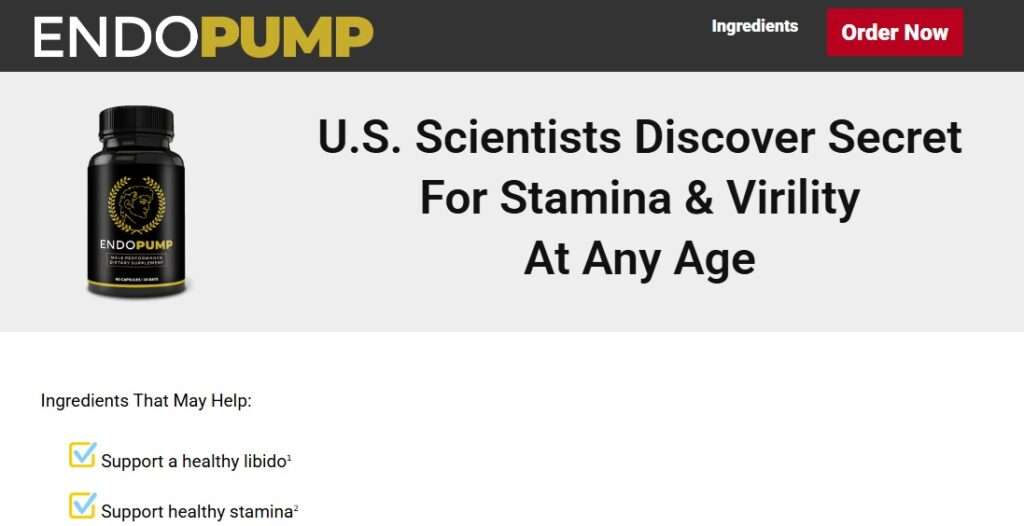Viewport: 1024px width, 526px height.
Task: Open footnote 2 after healthy stamina
Action: pyautogui.click(x=296, y=508)
